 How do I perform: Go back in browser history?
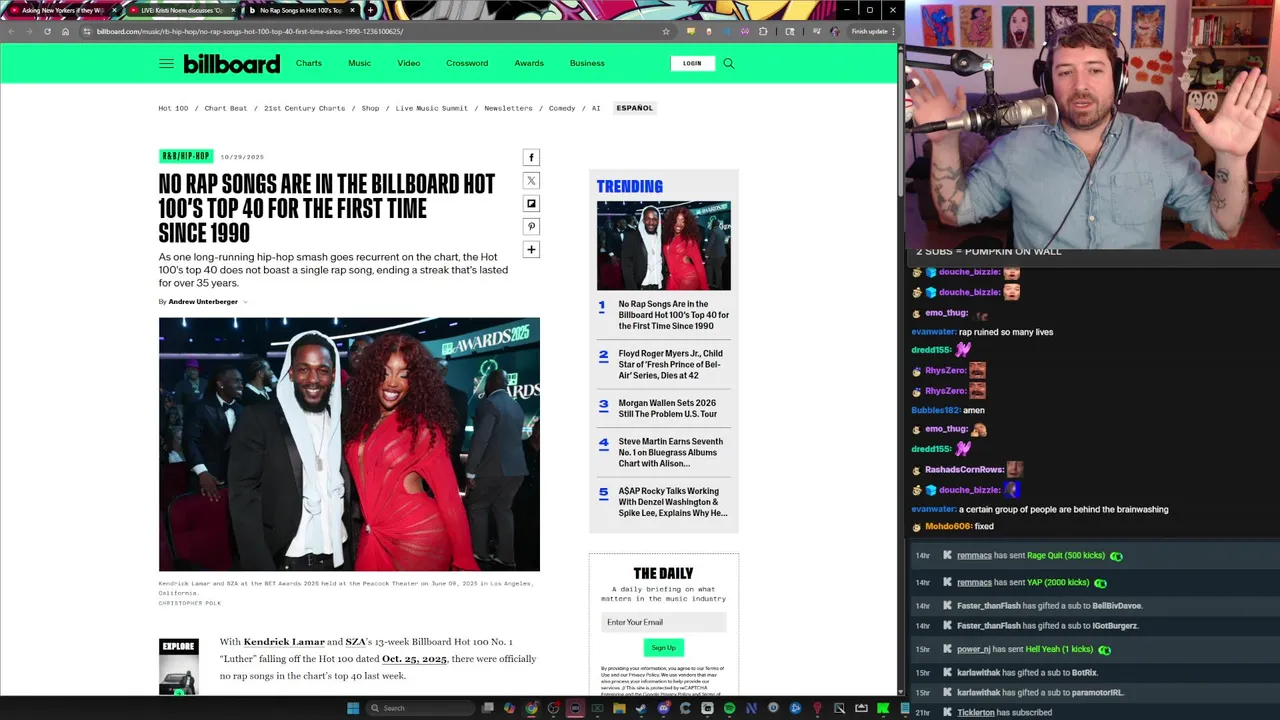(x=11, y=31)
